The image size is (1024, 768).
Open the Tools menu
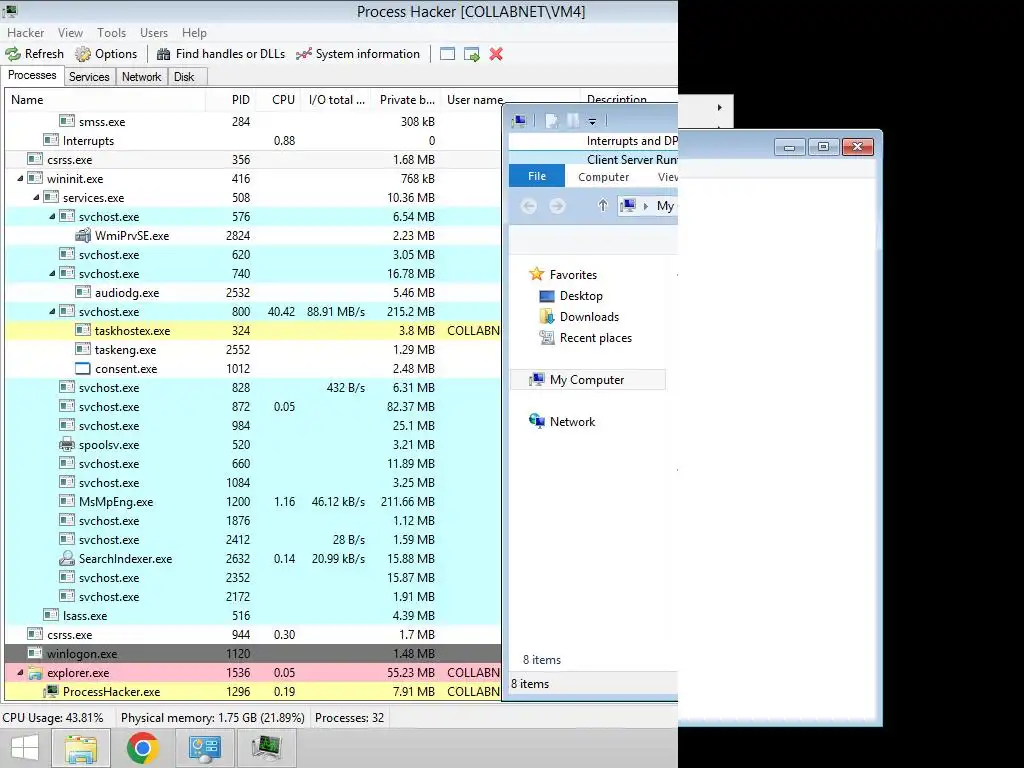(x=111, y=33)
